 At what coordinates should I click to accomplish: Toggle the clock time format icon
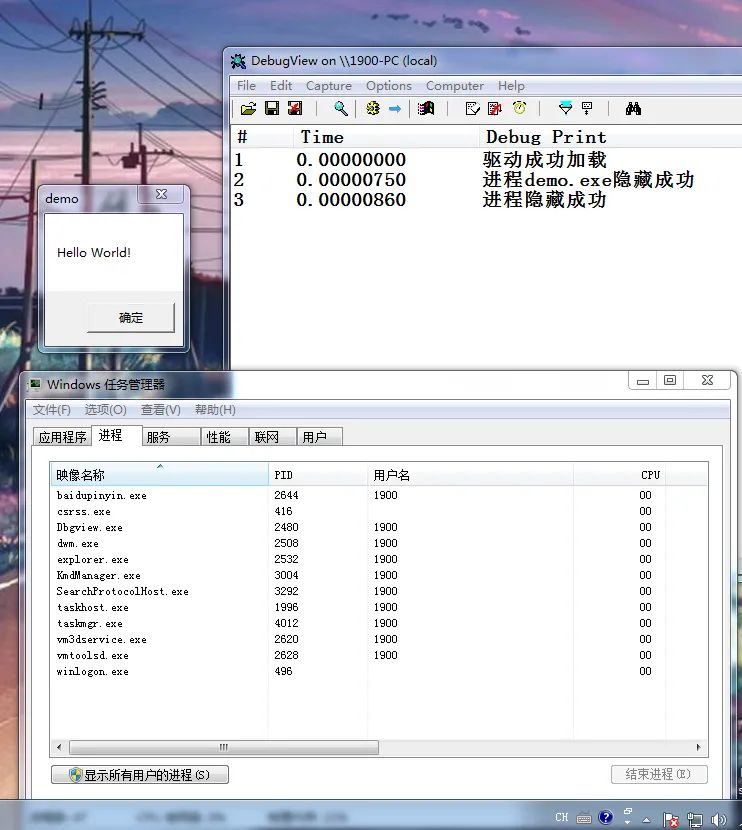pyautogui.click(x=520, y=109)
